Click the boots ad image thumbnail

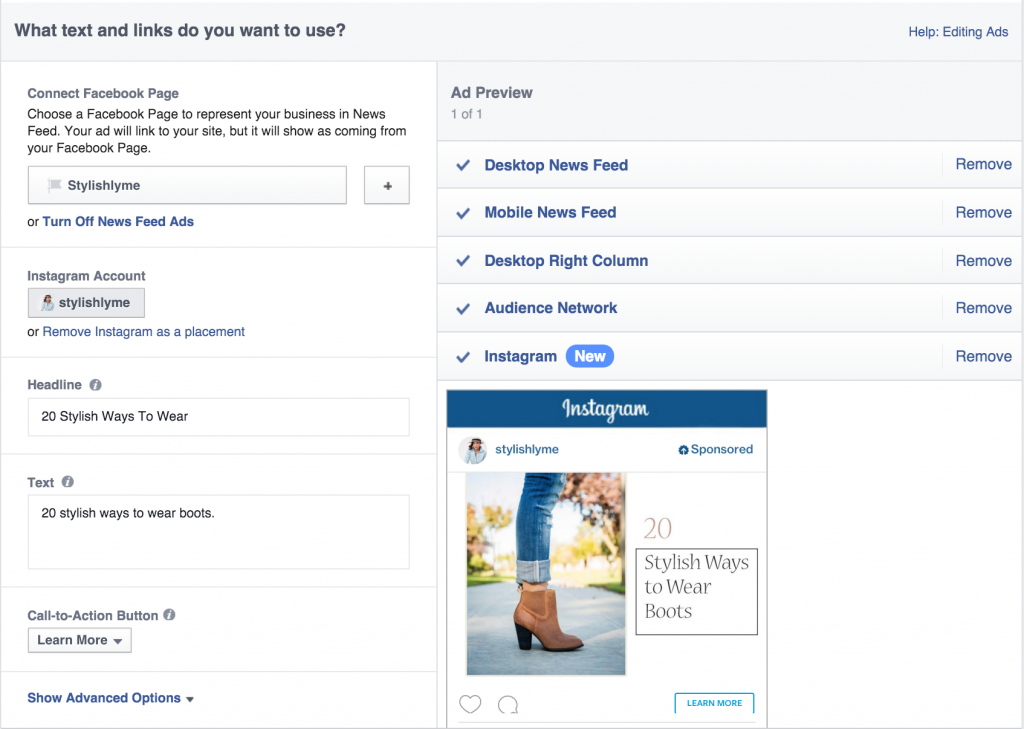tap(546, 573)
